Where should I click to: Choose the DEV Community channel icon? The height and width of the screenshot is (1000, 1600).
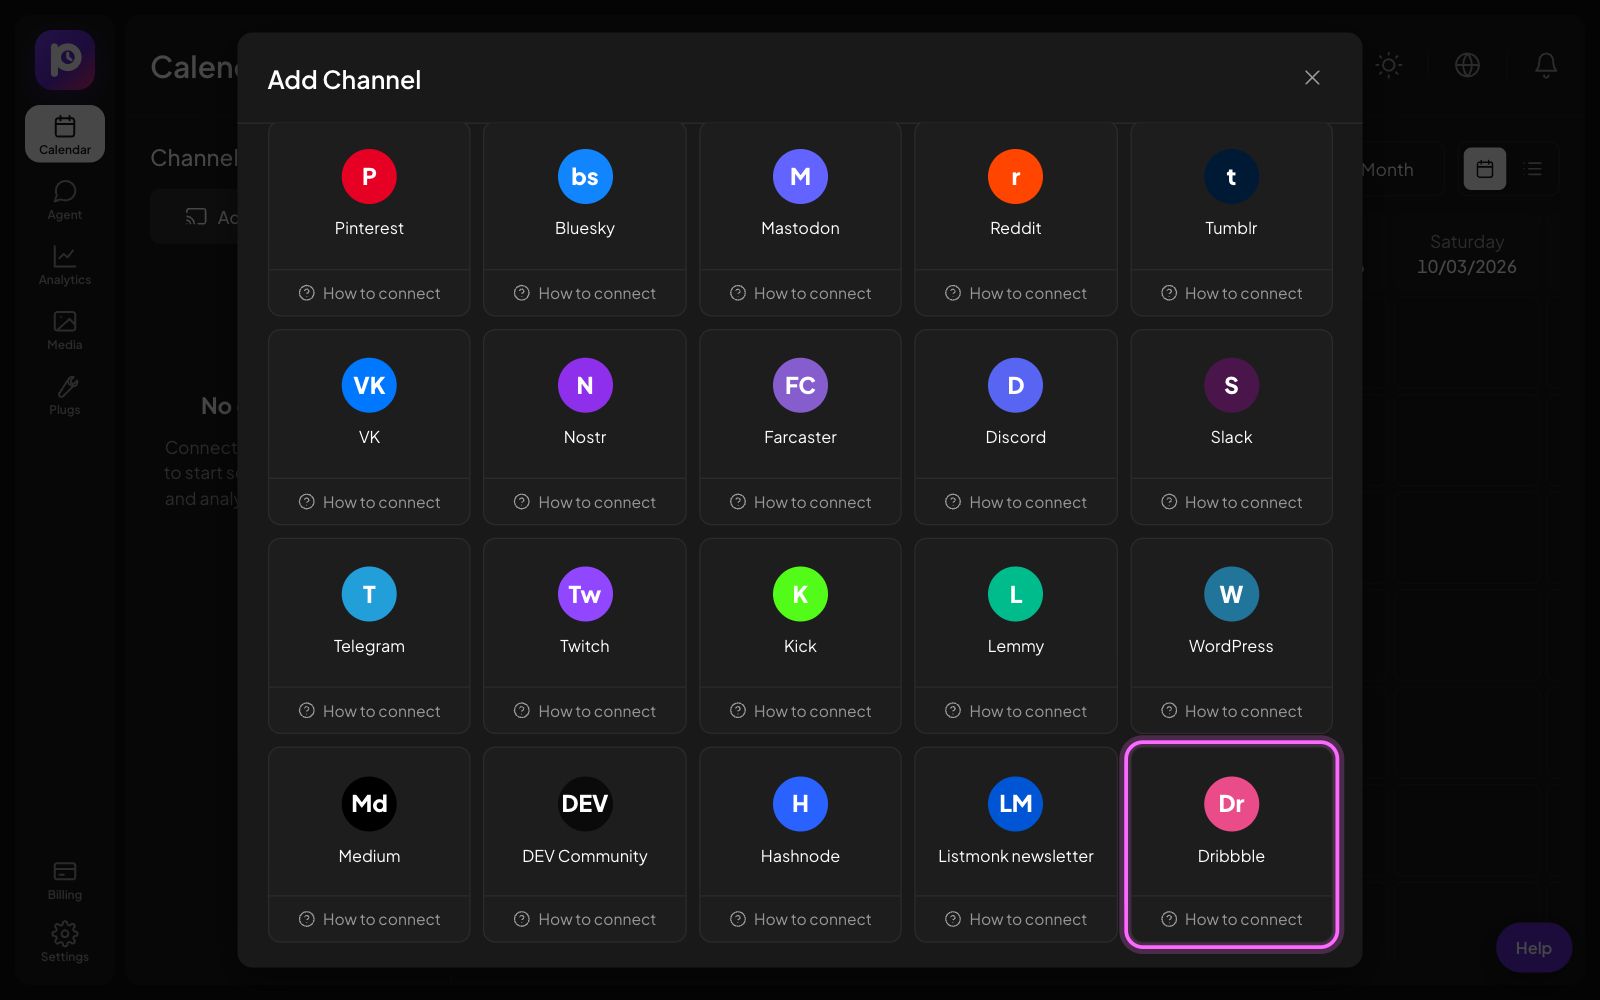[585, 803]
